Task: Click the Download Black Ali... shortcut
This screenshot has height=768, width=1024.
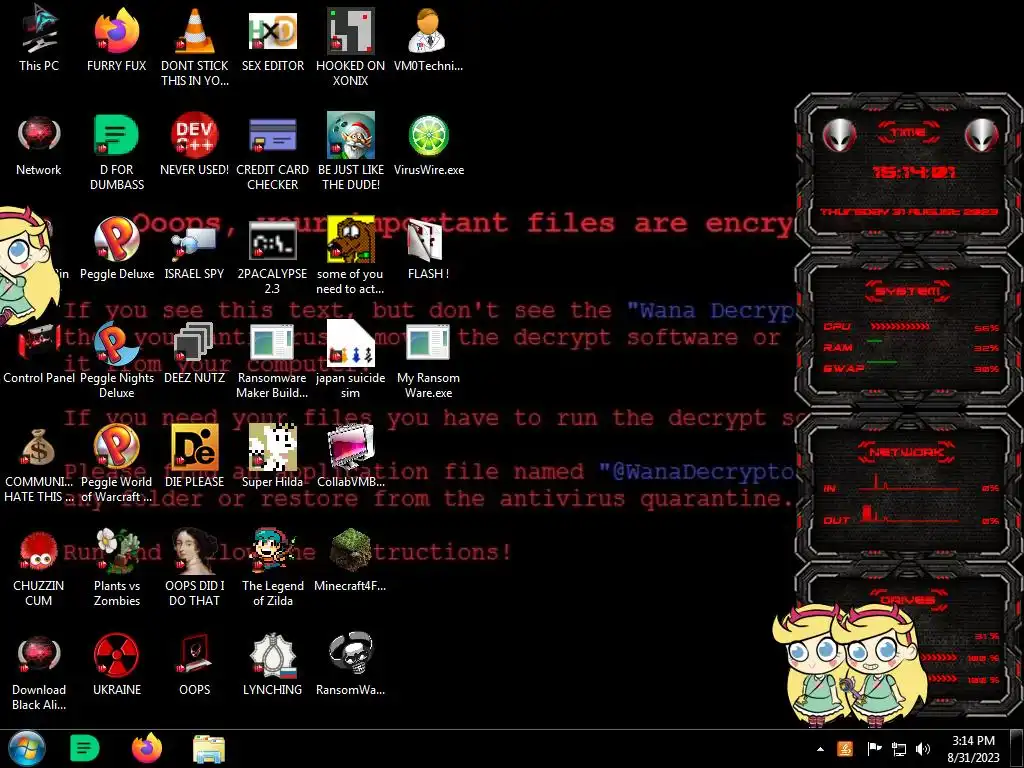Action: pyautogui.click(x=39, y=671)
